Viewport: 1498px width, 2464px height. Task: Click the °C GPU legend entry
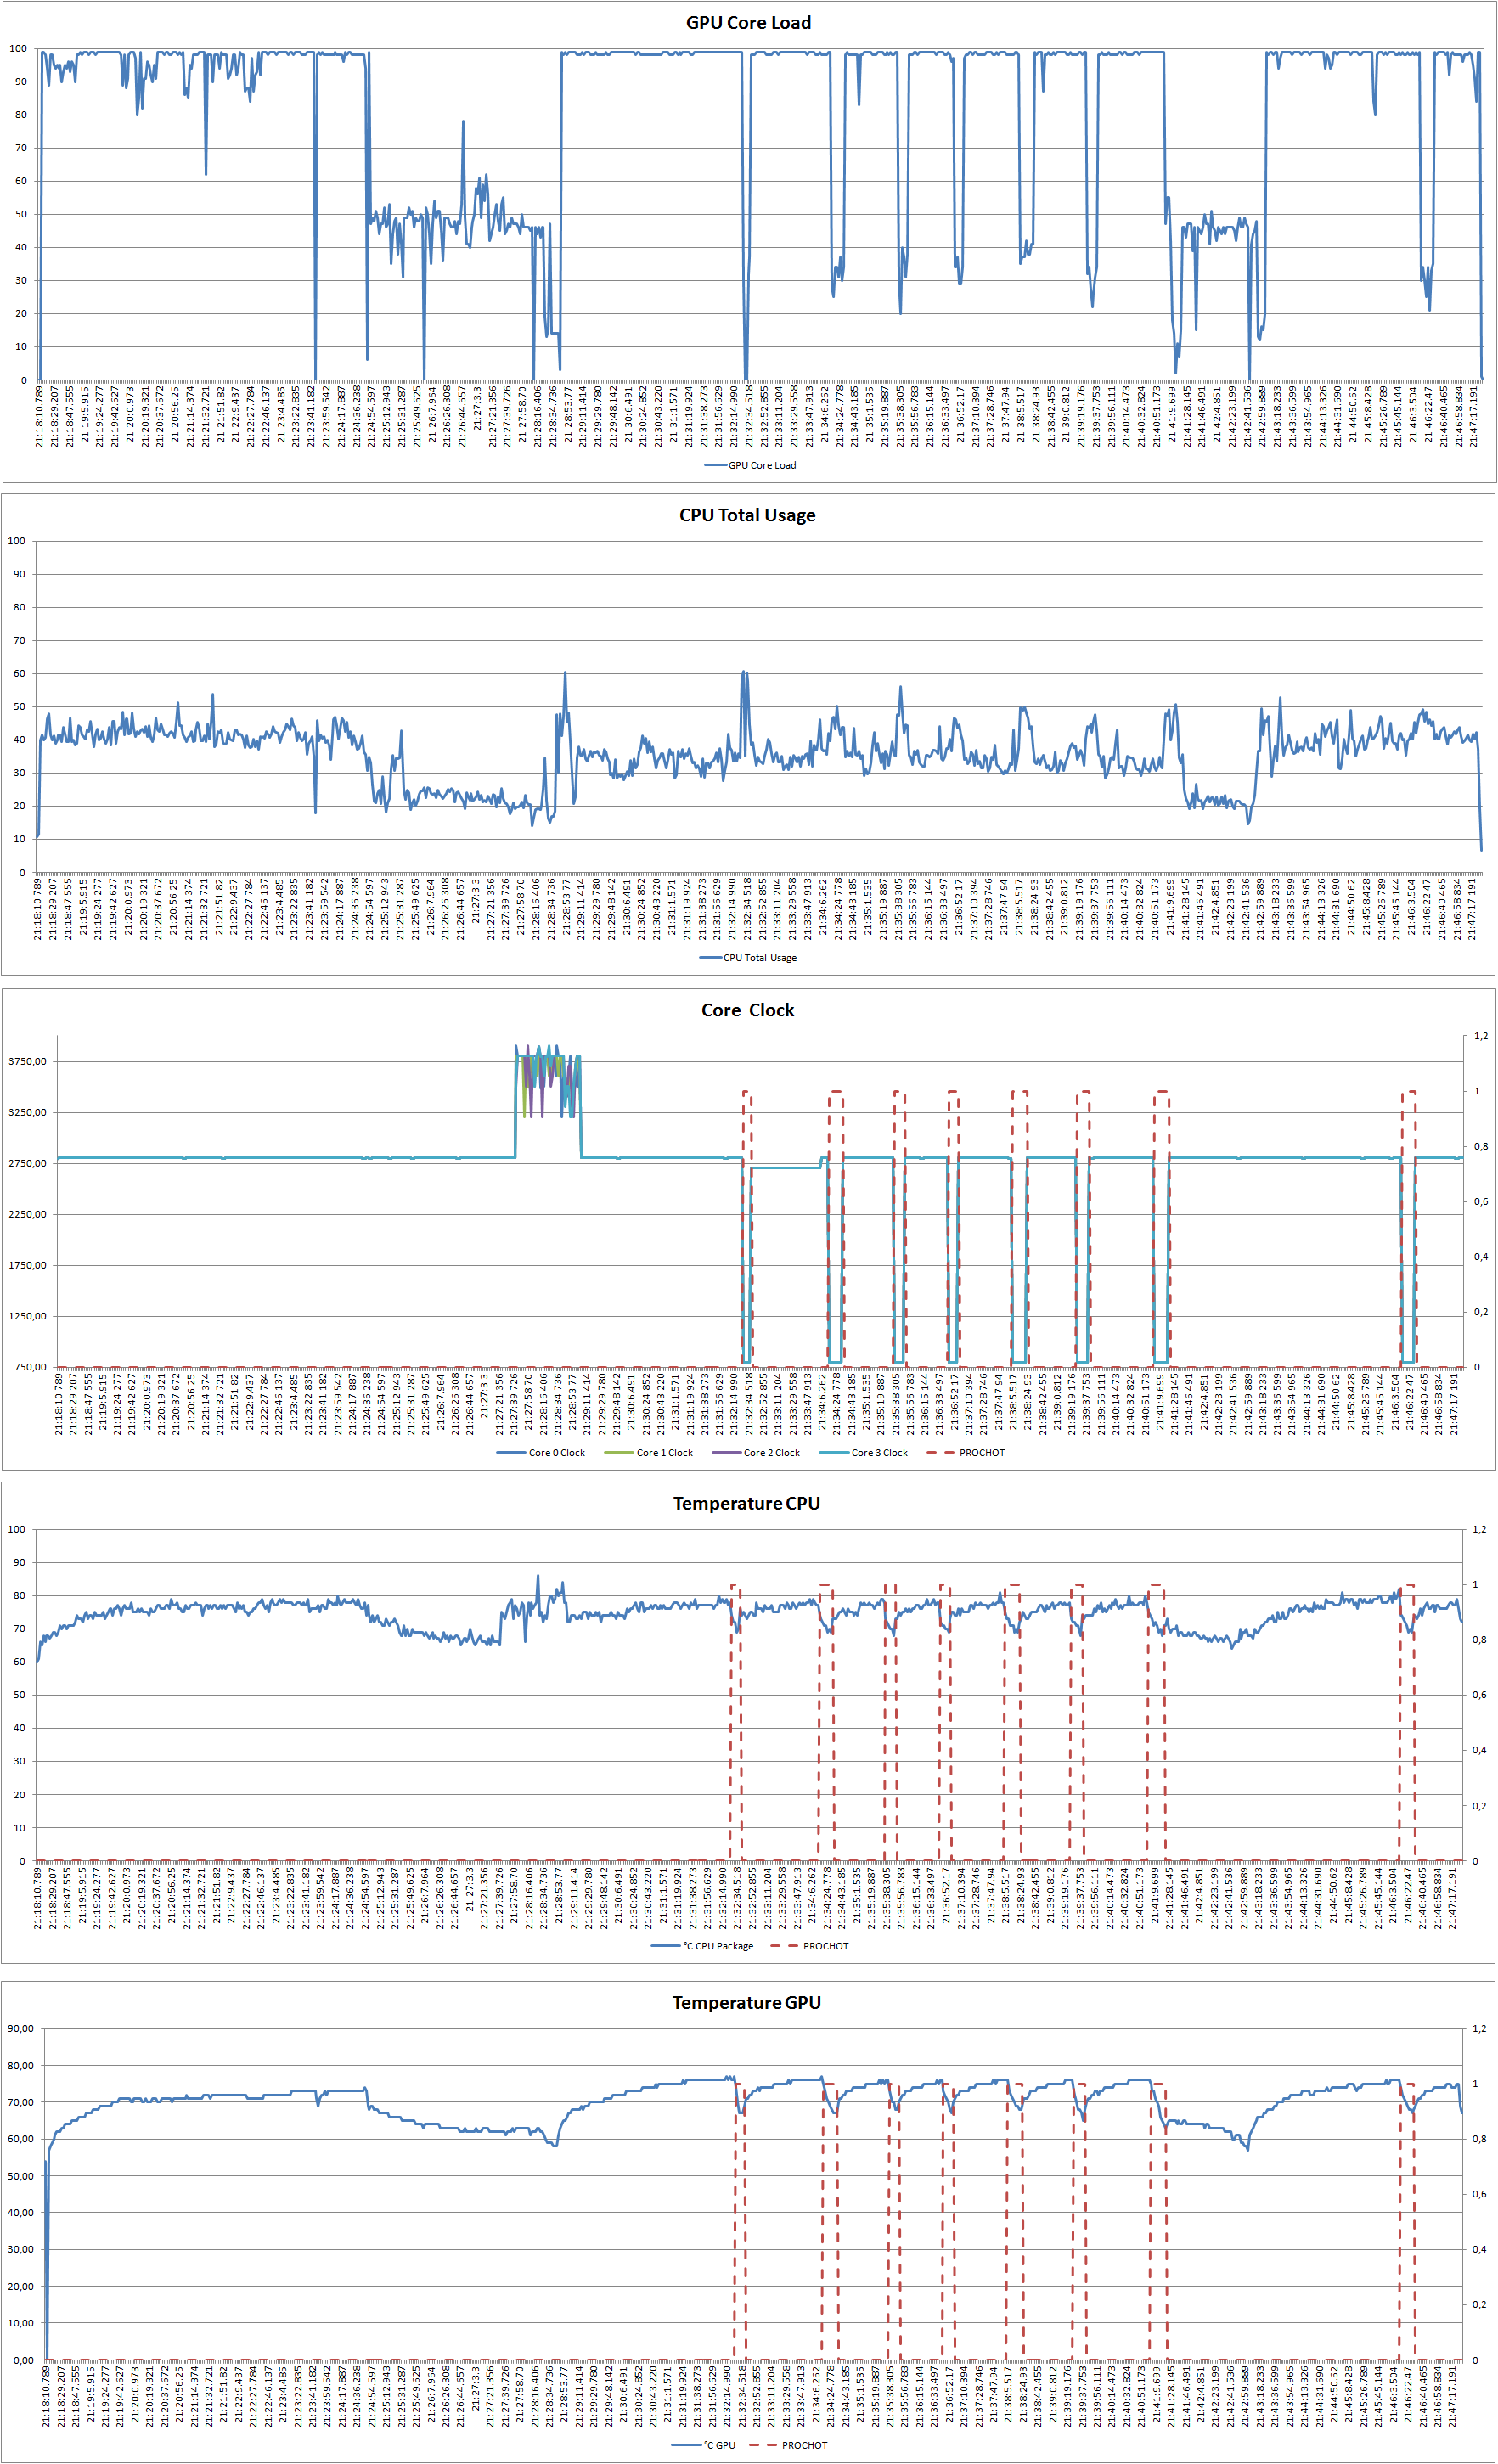click(703, 2445)
